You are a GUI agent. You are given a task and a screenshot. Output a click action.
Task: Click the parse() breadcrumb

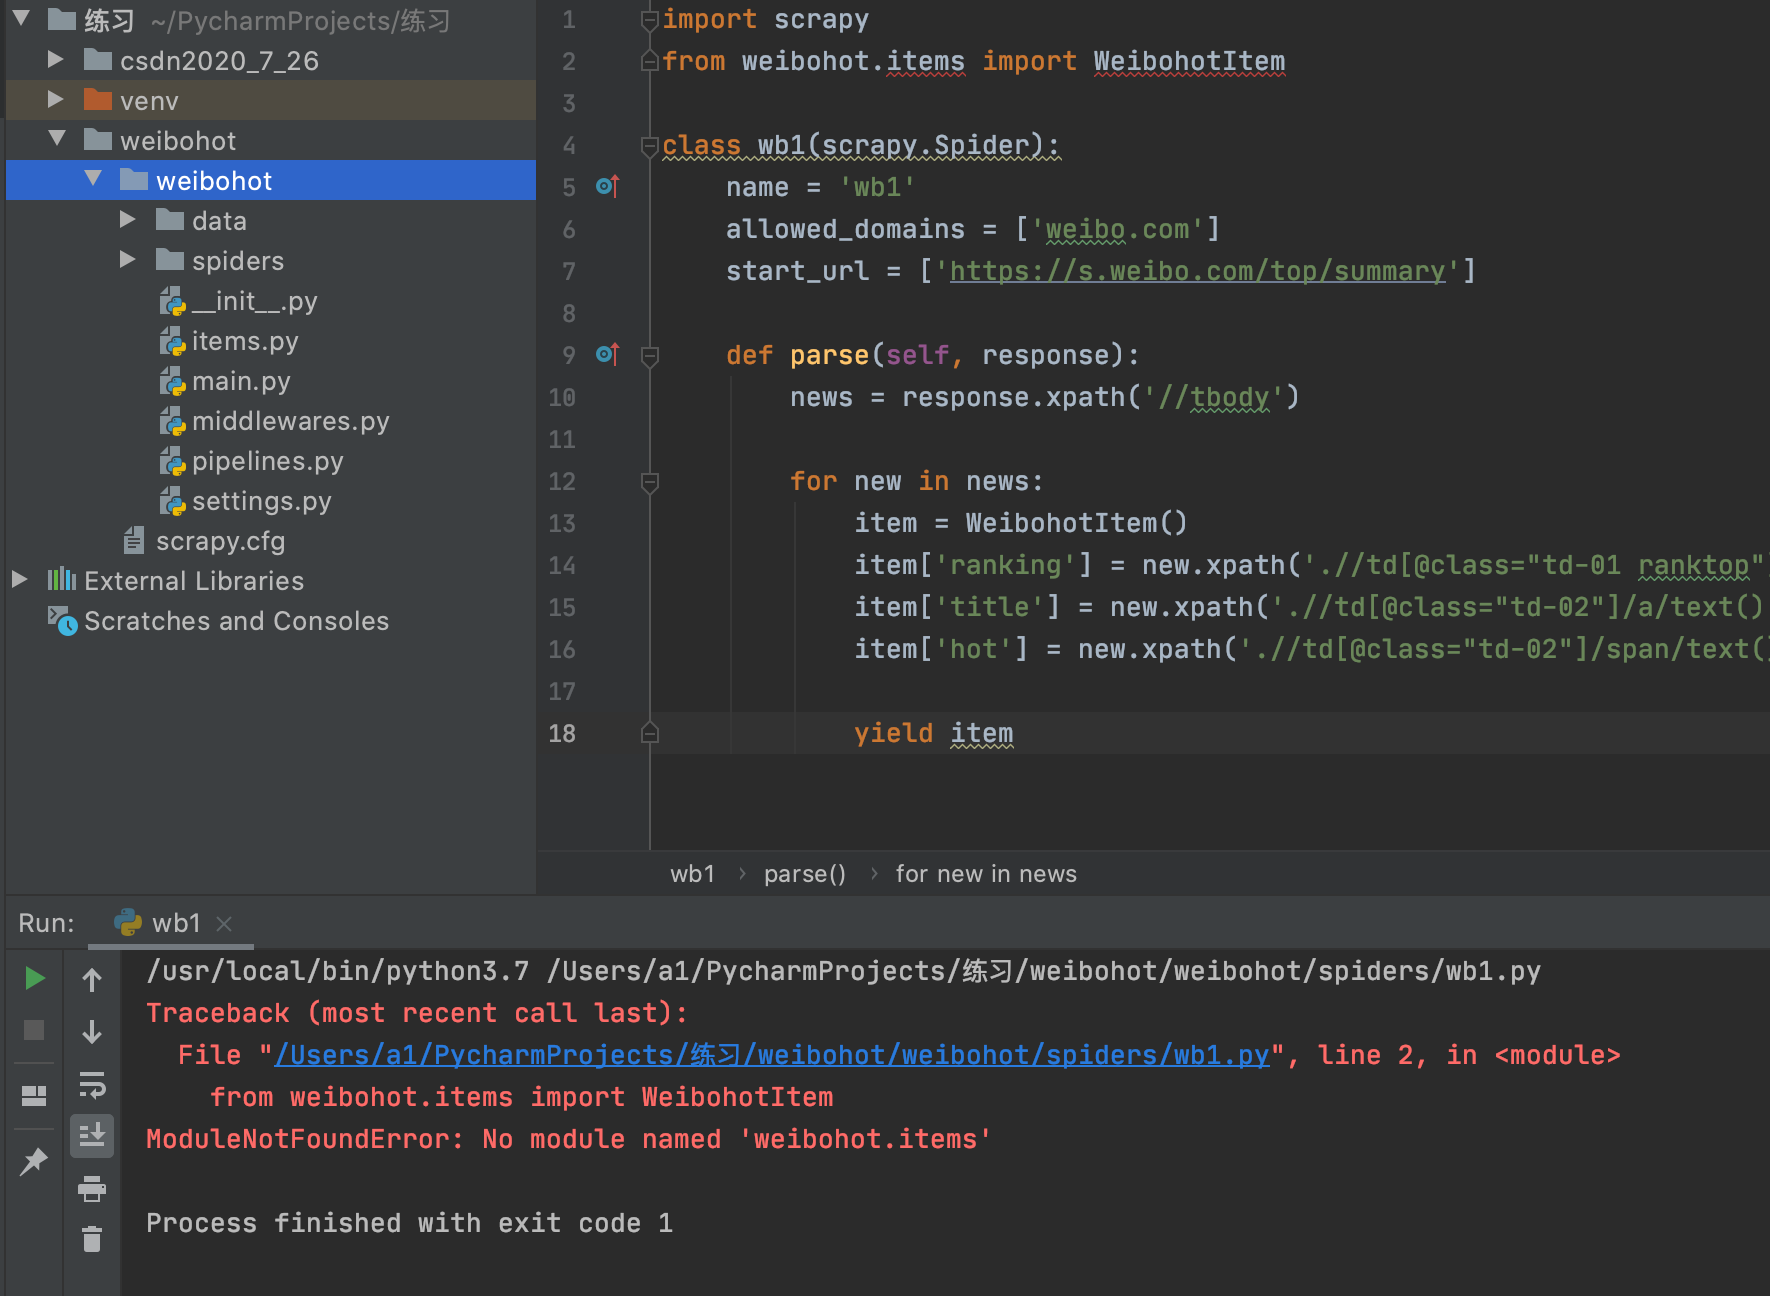804,874
